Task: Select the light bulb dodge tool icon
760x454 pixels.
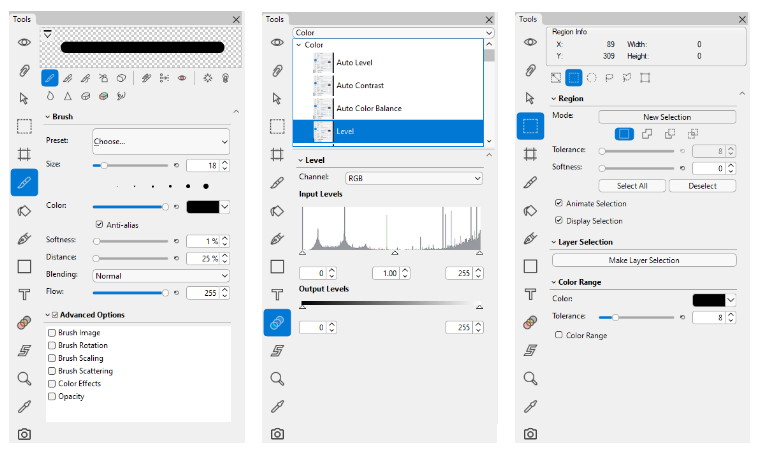Action: [x=225, y=78]
